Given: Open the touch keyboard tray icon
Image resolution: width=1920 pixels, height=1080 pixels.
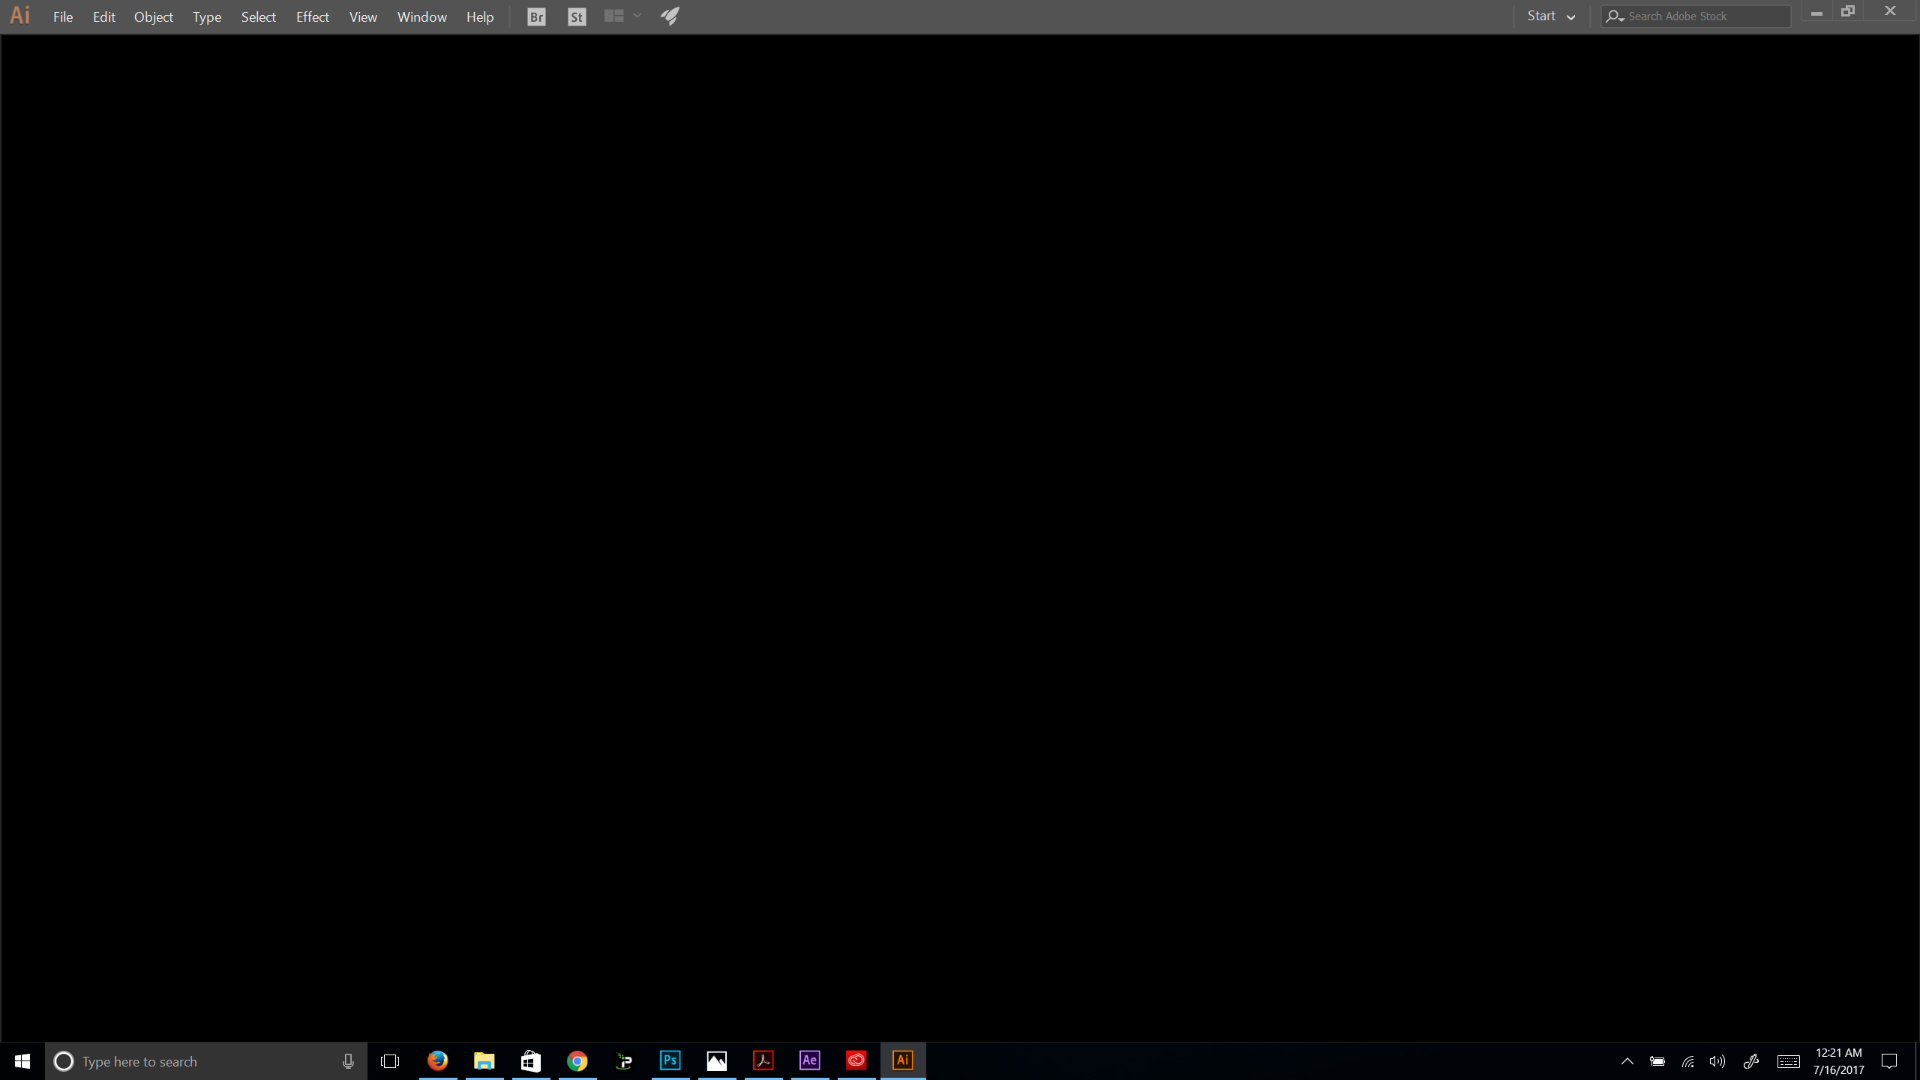Looking at the screenshot, I should tap(1789, 1062).
